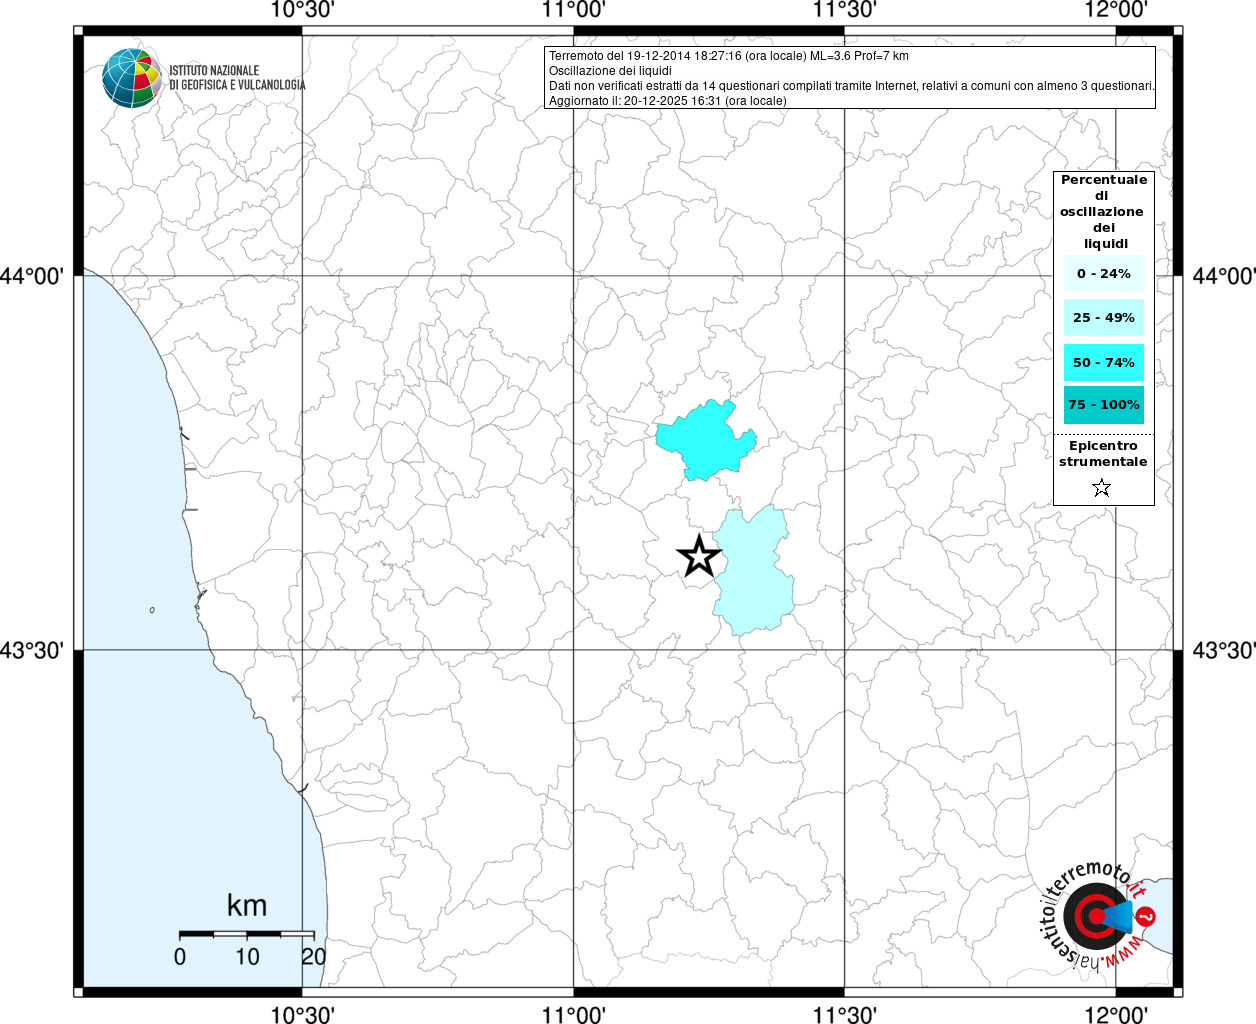Click the 'Epicentro strumentale' legend label
Screen dimensions: 1256x1024
[1103, 454]
